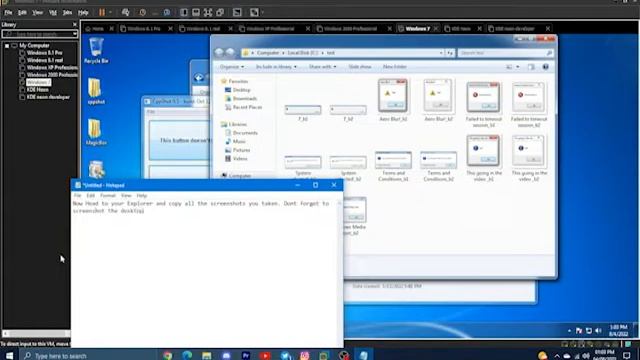Take a snapshot using the clock icon
The image size is (640, 360).
142,13
